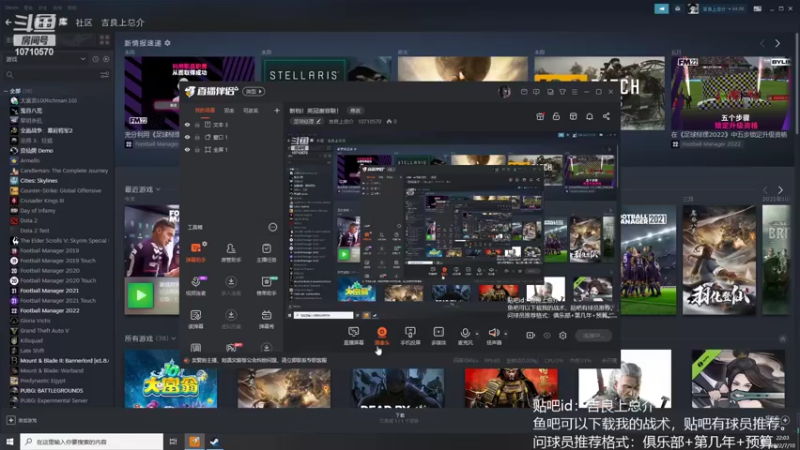
Task: Click the green play button on recent game
Action: (x=140, y=295)
